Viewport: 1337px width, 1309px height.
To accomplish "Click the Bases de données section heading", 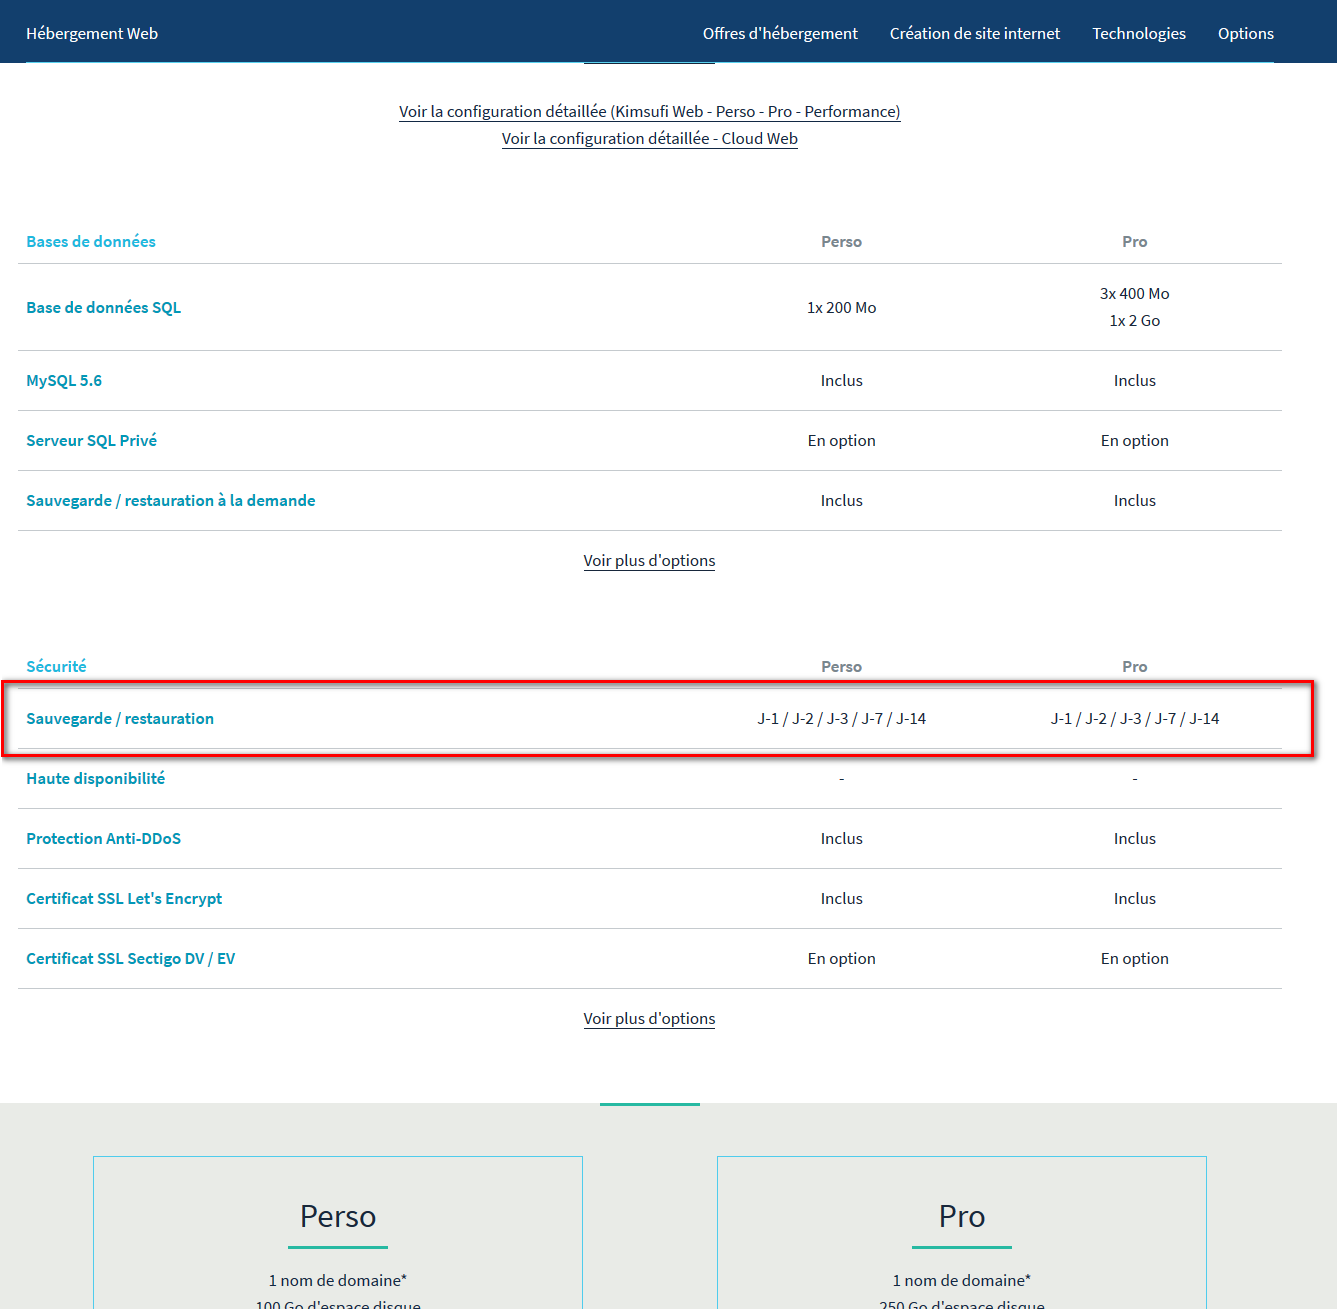I will click(91, 241).
